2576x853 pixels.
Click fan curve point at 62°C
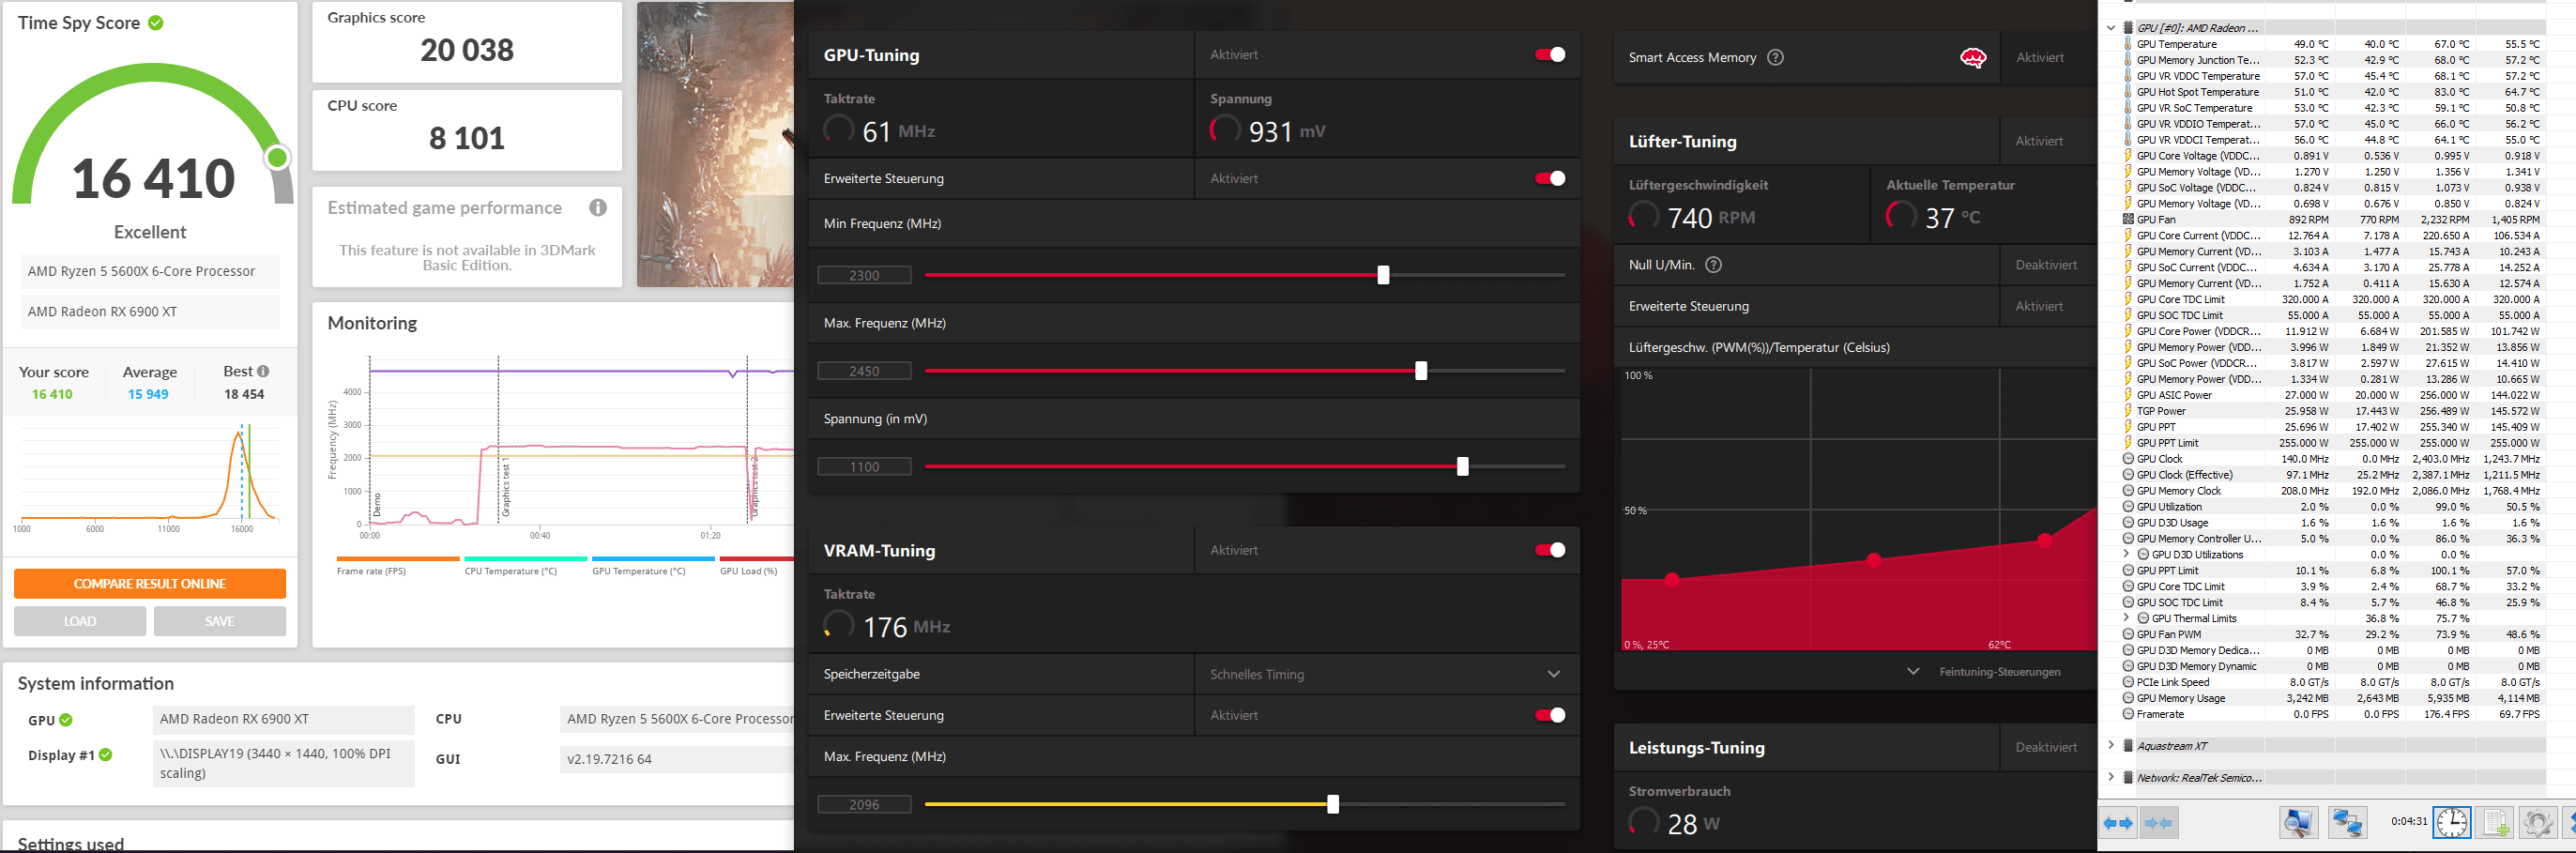(x=2045, y=541)
